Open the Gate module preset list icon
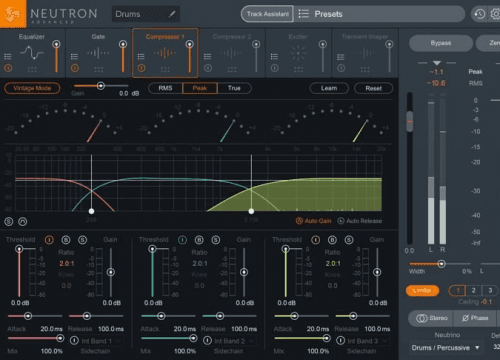500x360 pixels. click(x=74, y=56)
